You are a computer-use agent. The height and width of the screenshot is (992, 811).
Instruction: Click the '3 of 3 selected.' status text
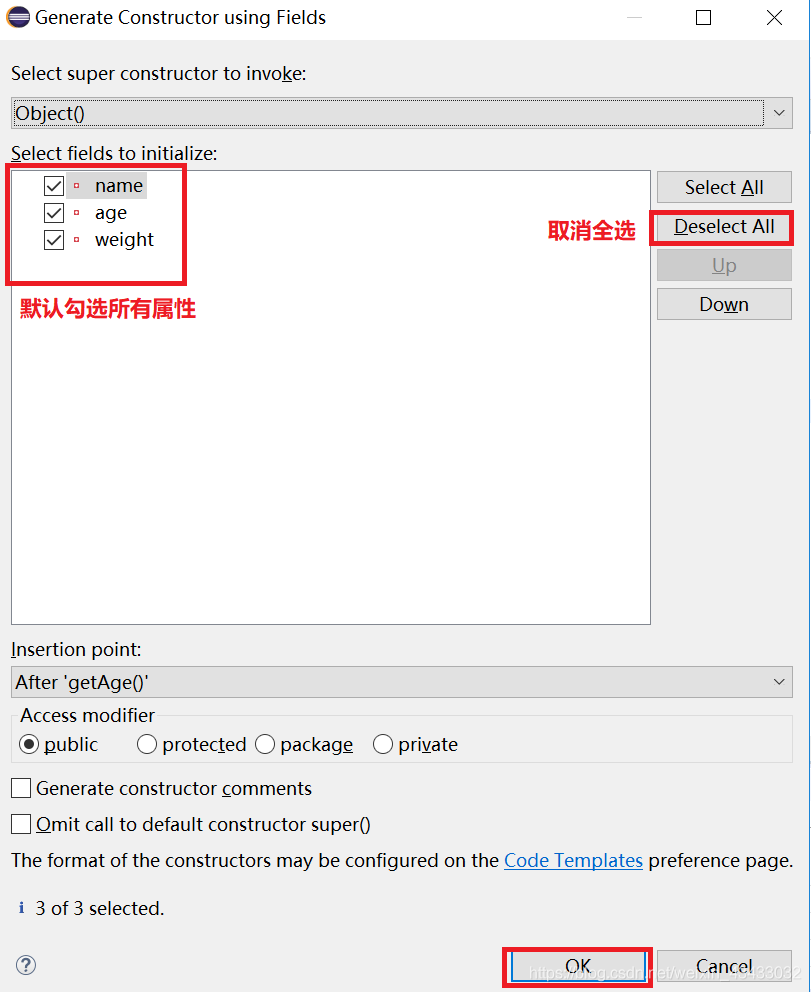(100, 908)
